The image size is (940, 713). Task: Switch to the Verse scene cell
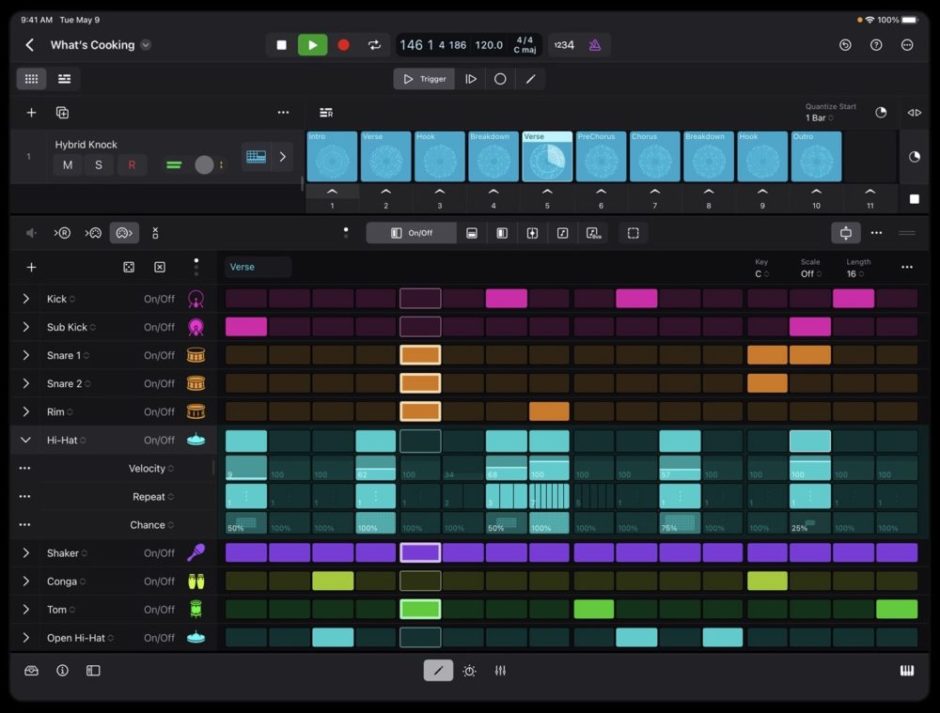pyautogui.click(x=385, y=156)
